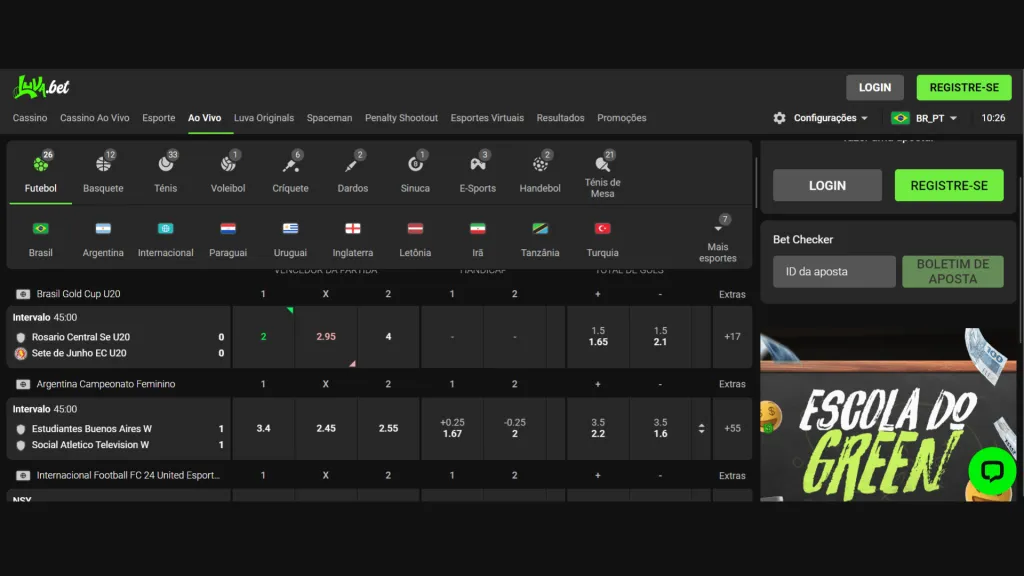Open Cassino Ao Vivo menu item
The height and width of the screenshot is (576, 1024).
(95, 118)
